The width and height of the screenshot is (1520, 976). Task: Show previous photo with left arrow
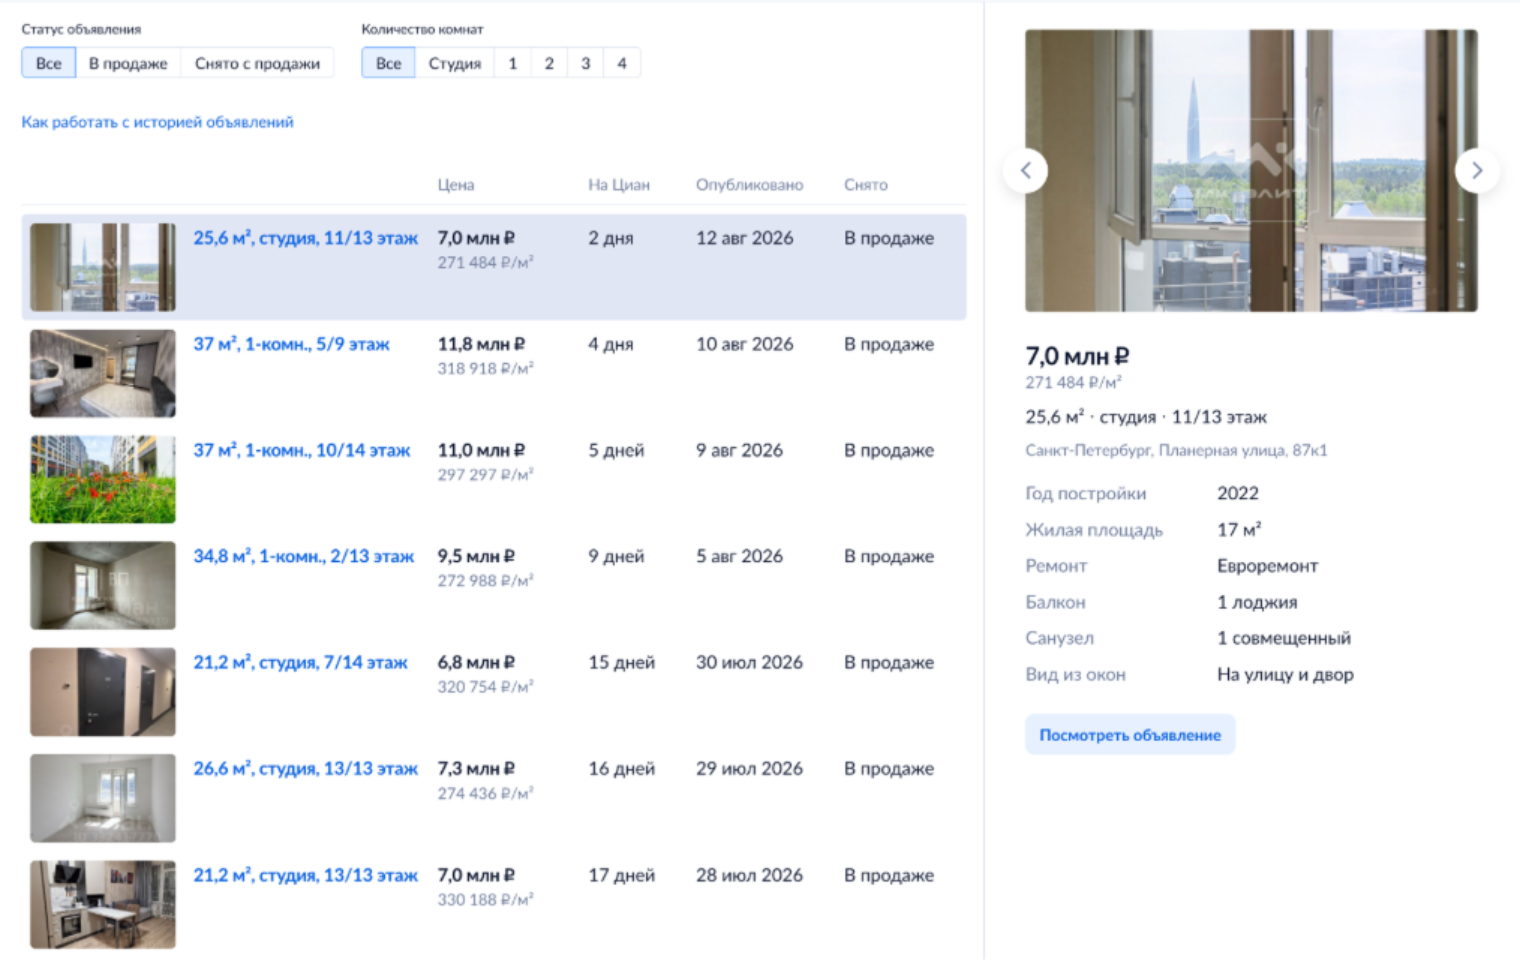click(x=1025, y=170)
